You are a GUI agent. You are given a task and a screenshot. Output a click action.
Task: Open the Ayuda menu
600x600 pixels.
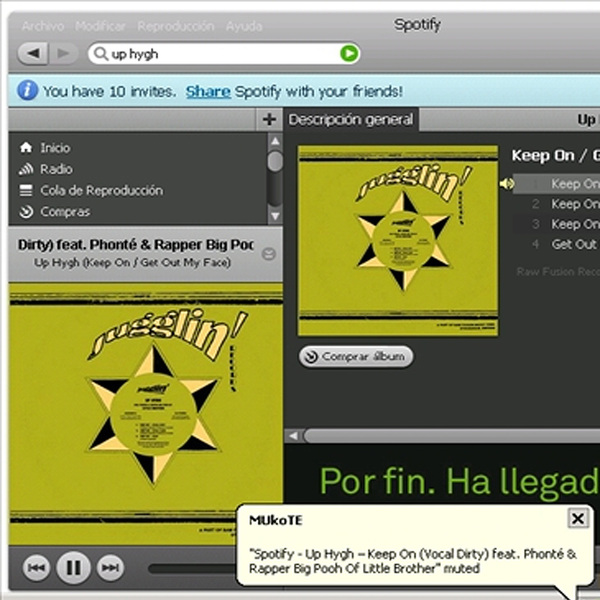tap(244, 26)
